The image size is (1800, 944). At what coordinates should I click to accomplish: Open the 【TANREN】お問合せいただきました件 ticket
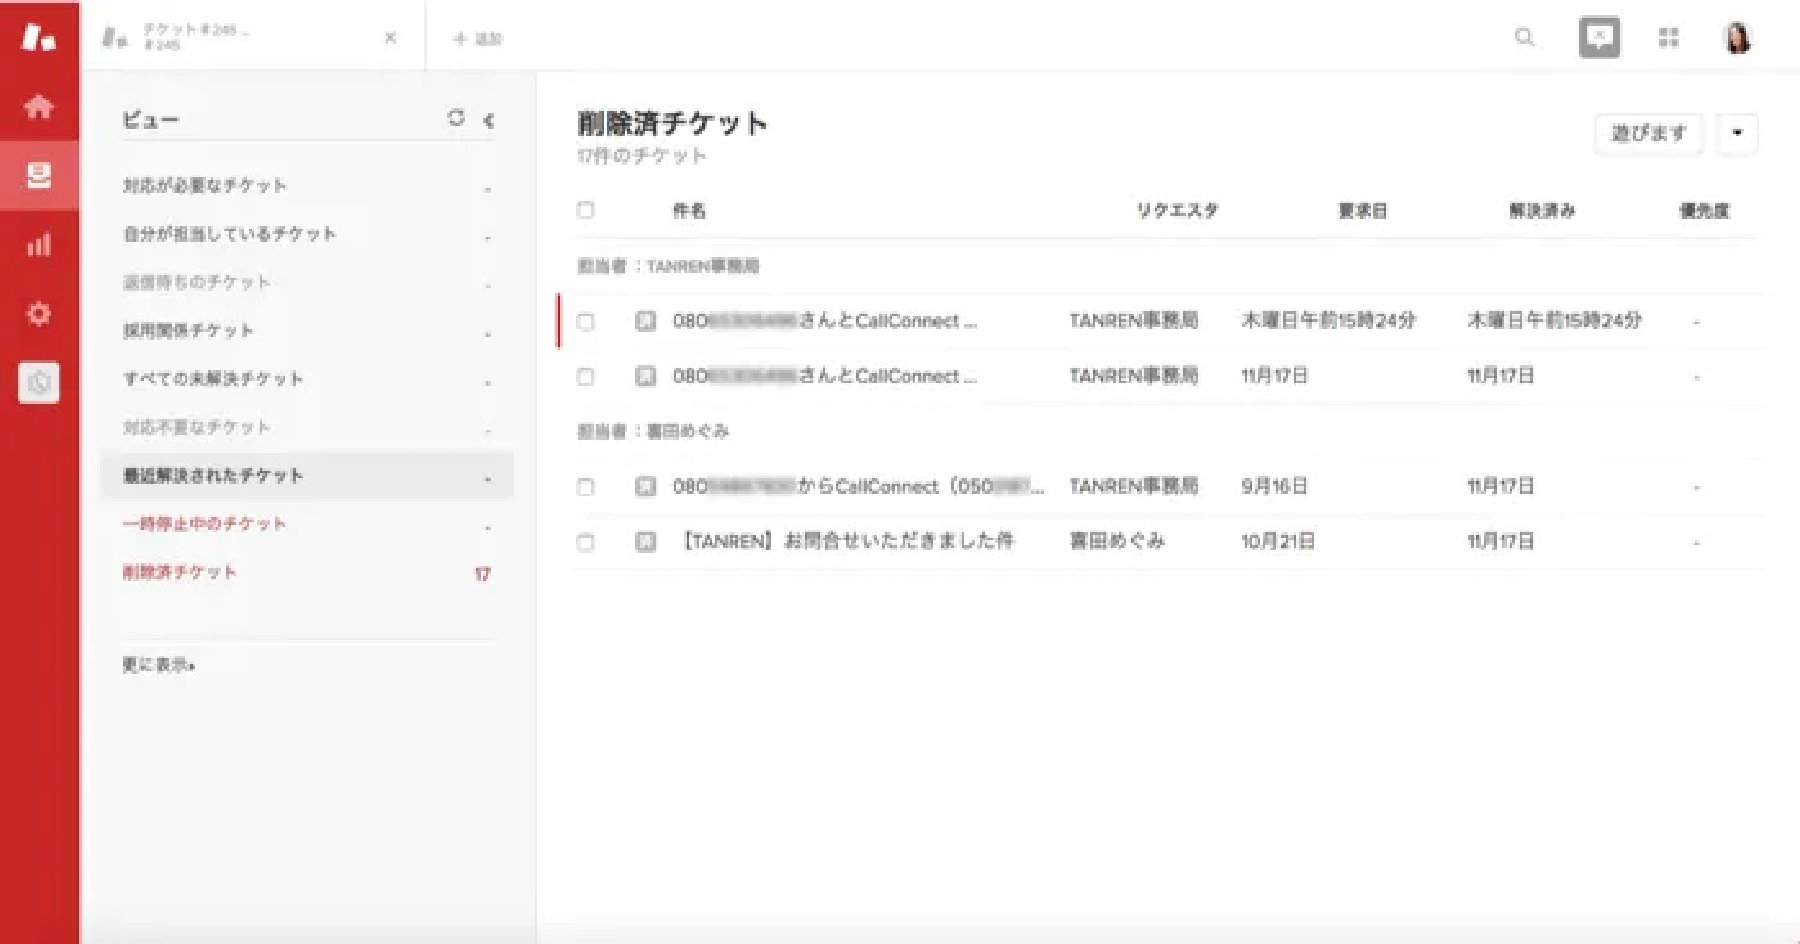(846, 542)
